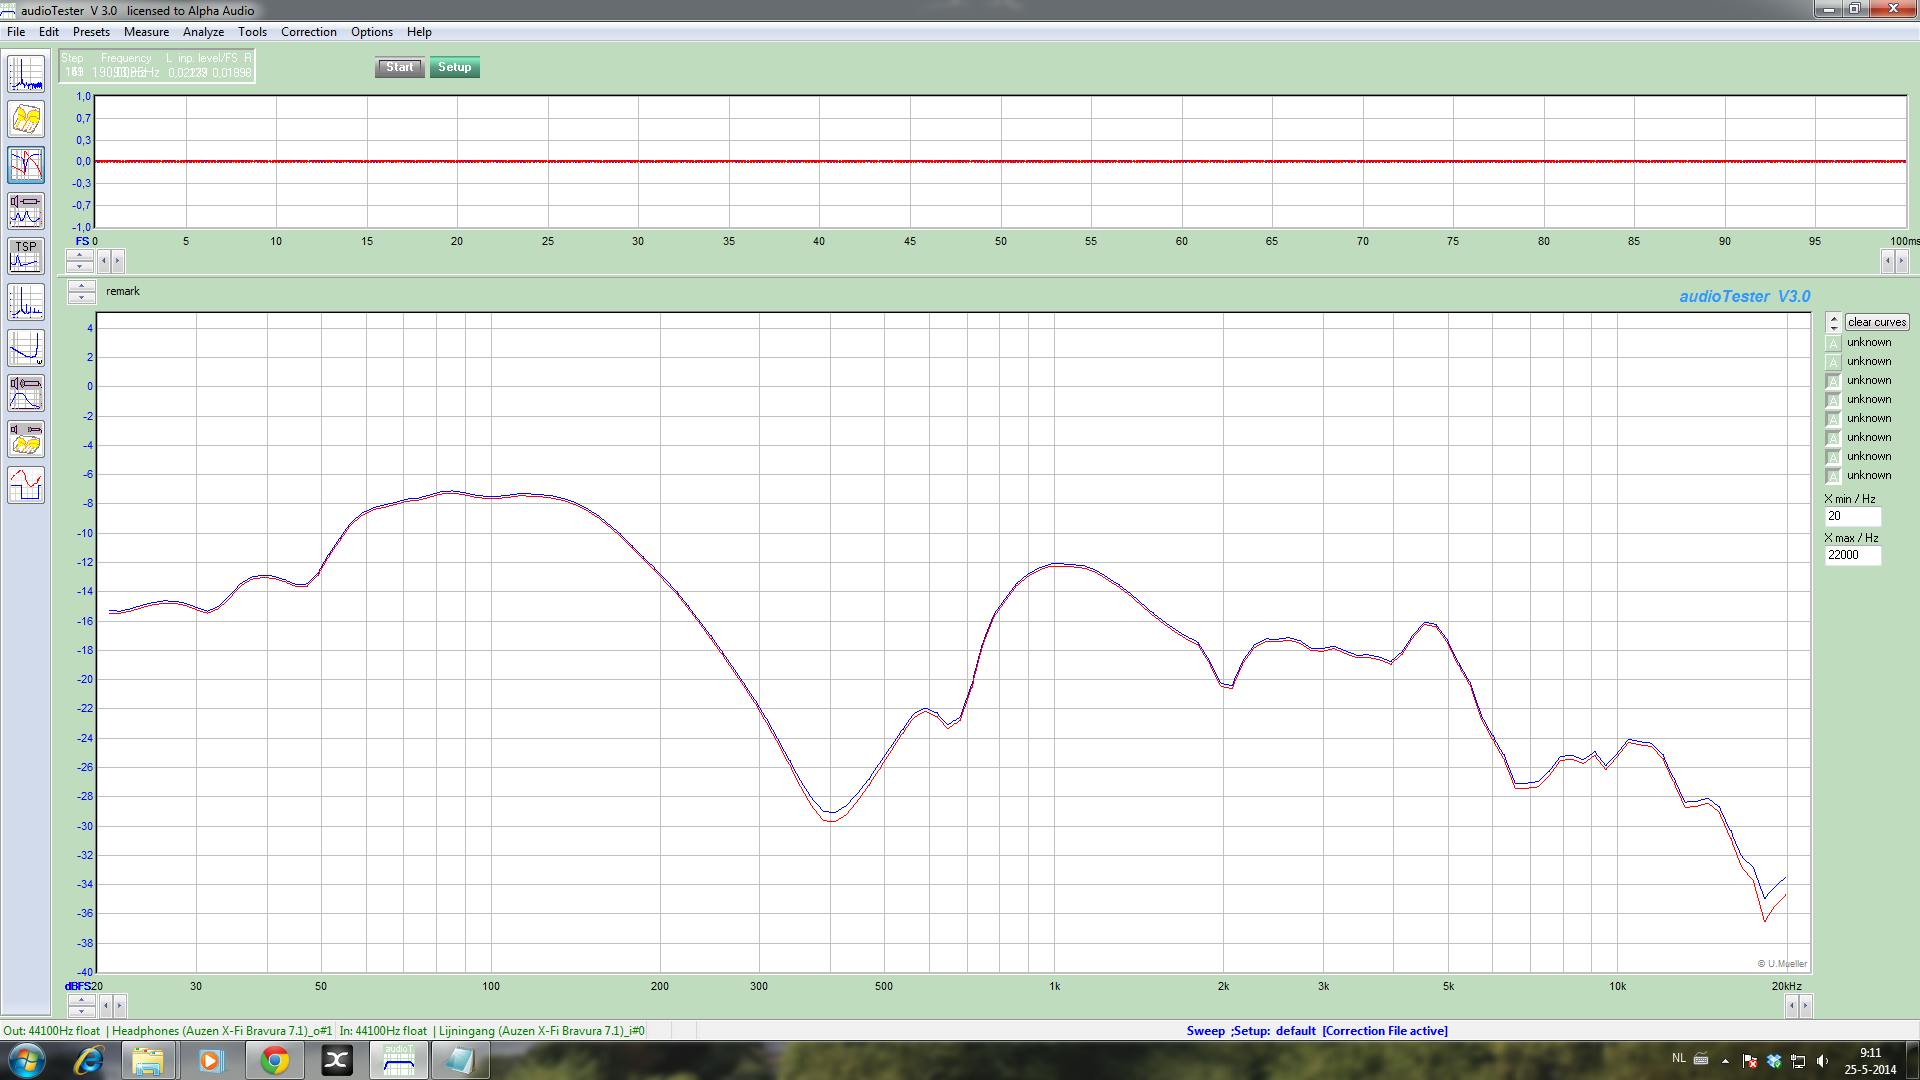This screenshot has width=1920, height=1080.
Task: Open the Correction menu
Action: (x=308, y=32)
